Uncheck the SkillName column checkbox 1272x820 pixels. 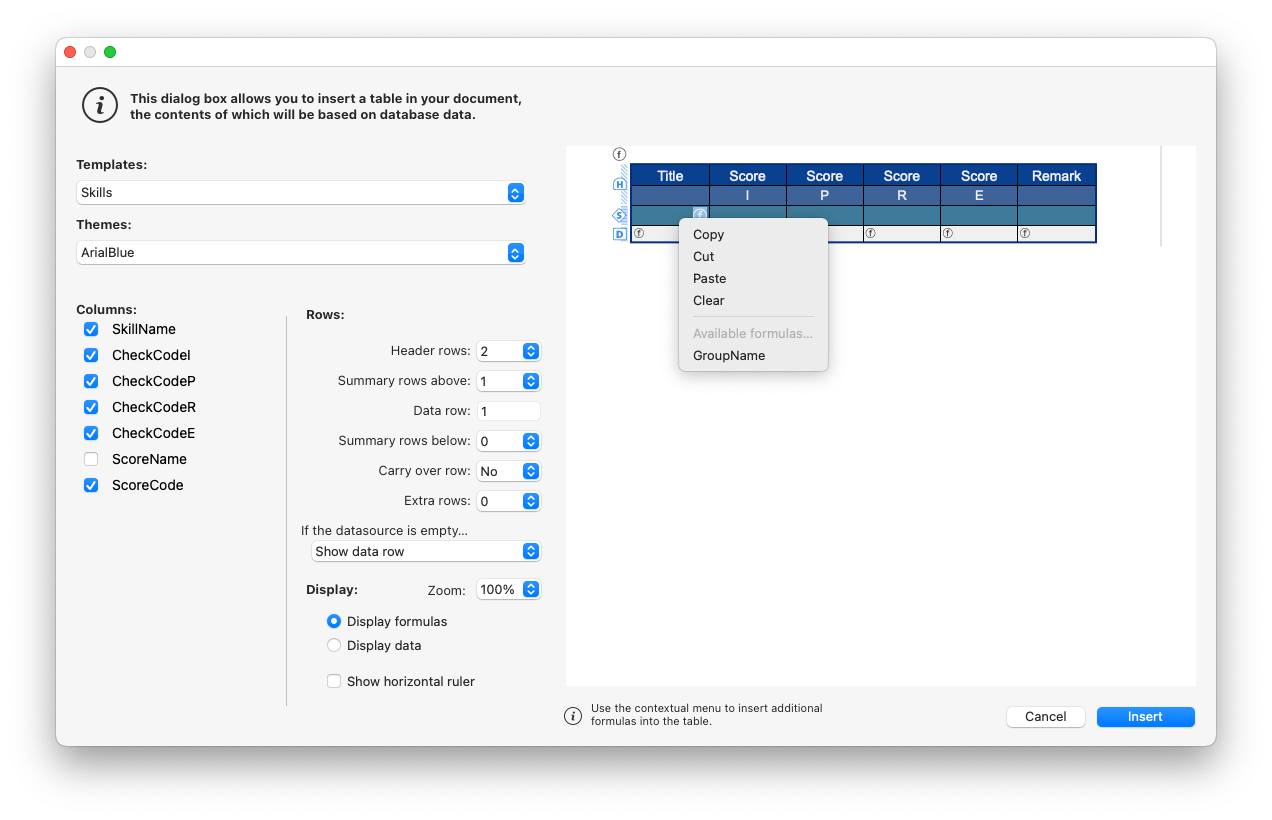(91, 329)
